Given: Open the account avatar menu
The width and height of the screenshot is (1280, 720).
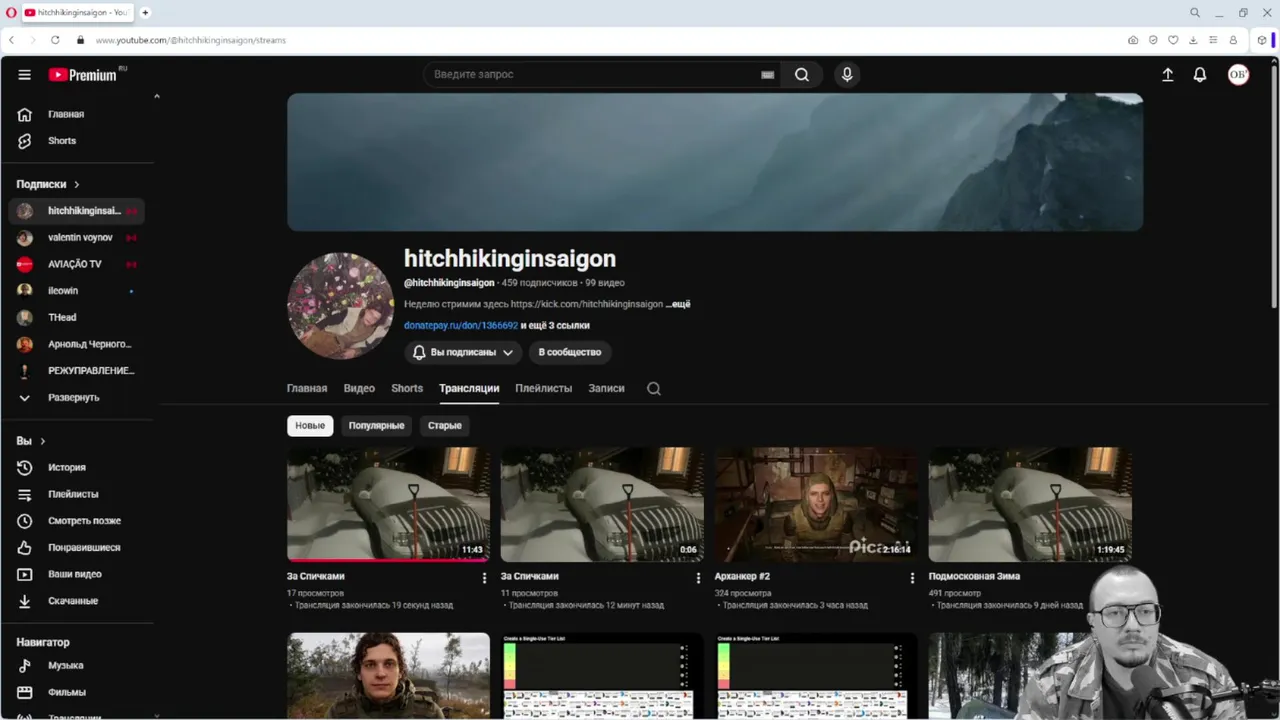Looking at the screenshot, I should 1238,75.
